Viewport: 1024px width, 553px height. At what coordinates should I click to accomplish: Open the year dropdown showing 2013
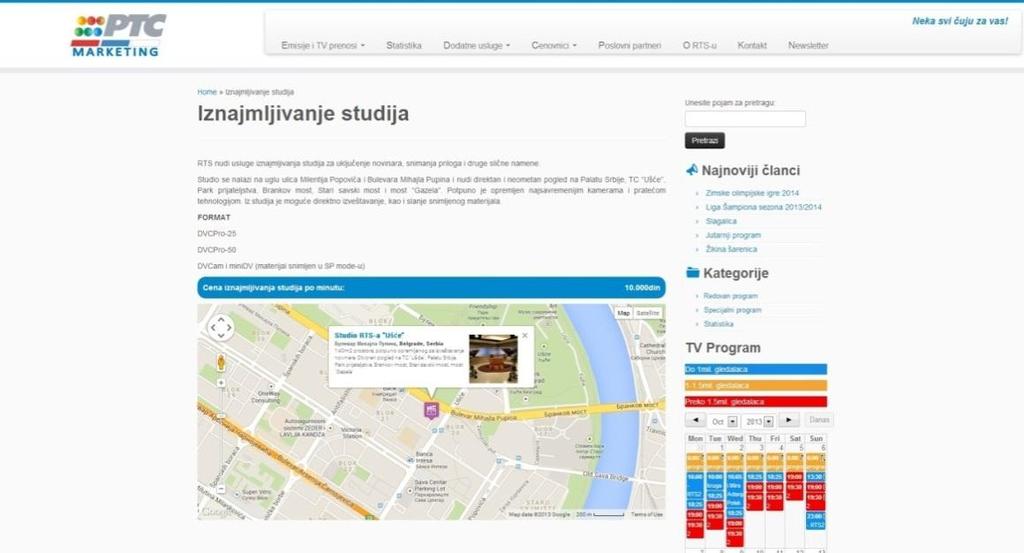[760, 422]
